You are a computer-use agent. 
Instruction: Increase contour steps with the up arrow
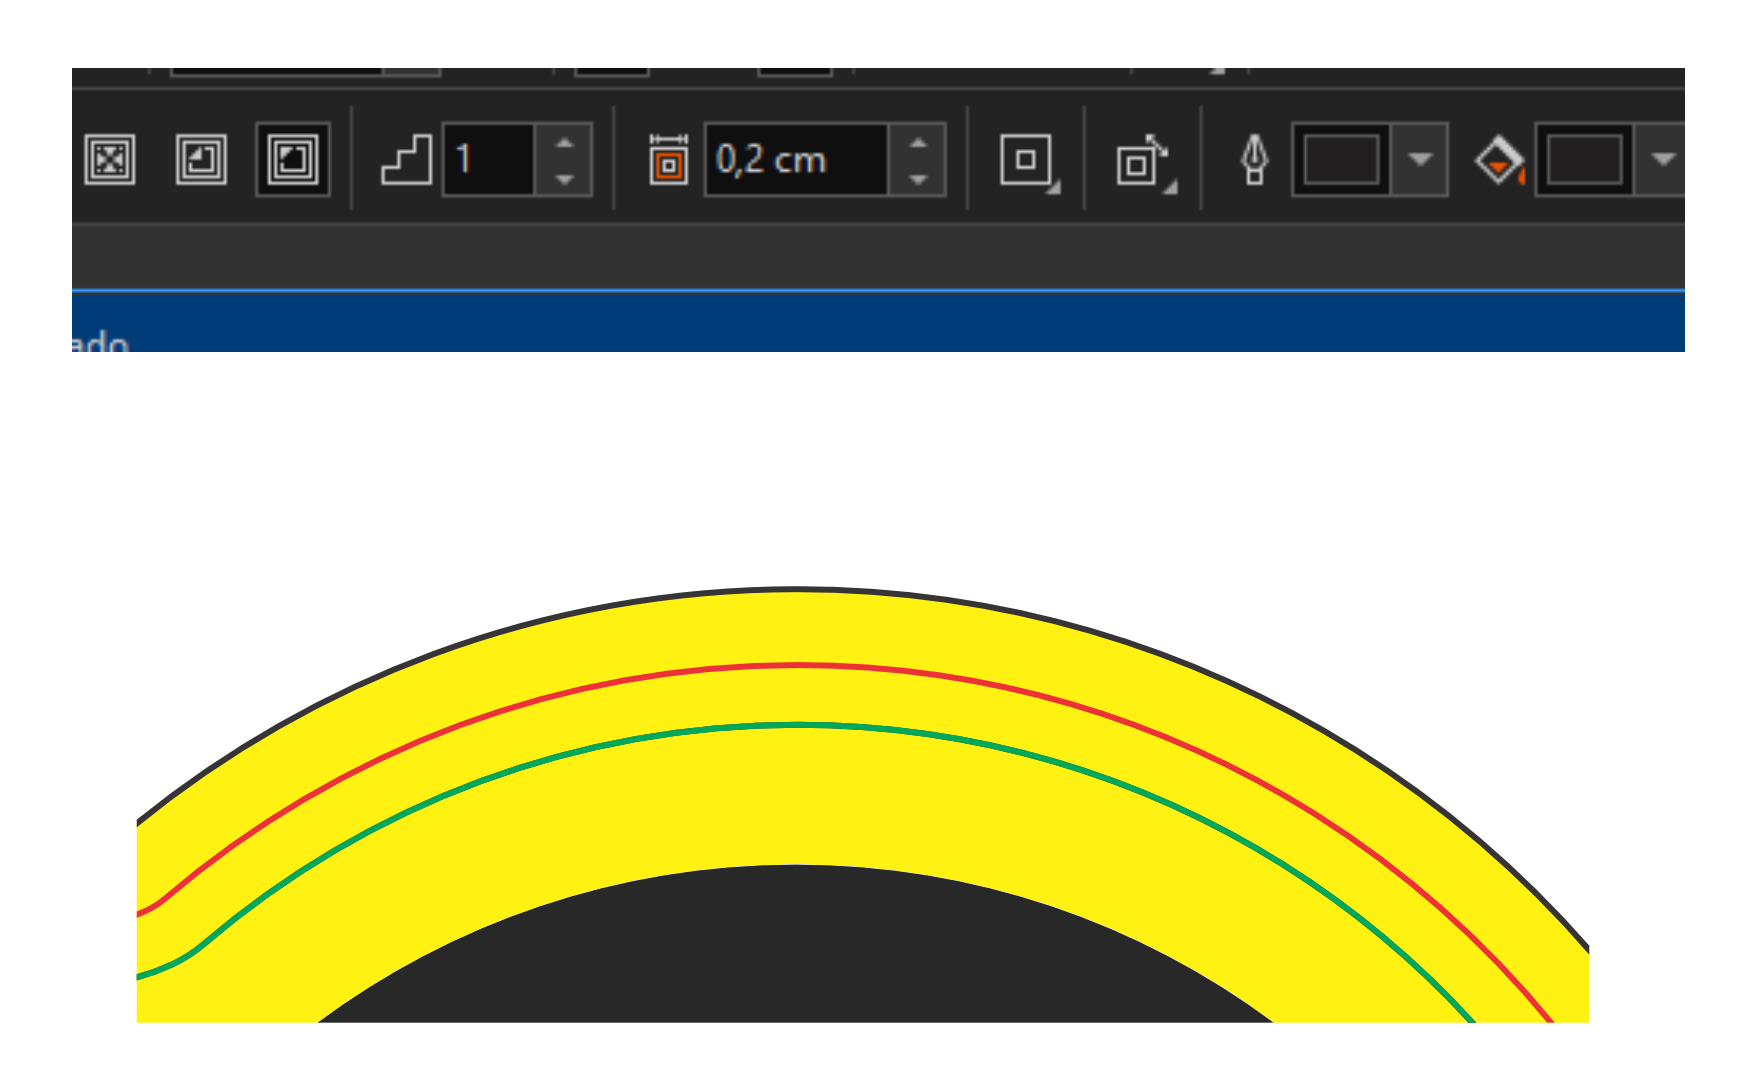click(x=565, y=144)
